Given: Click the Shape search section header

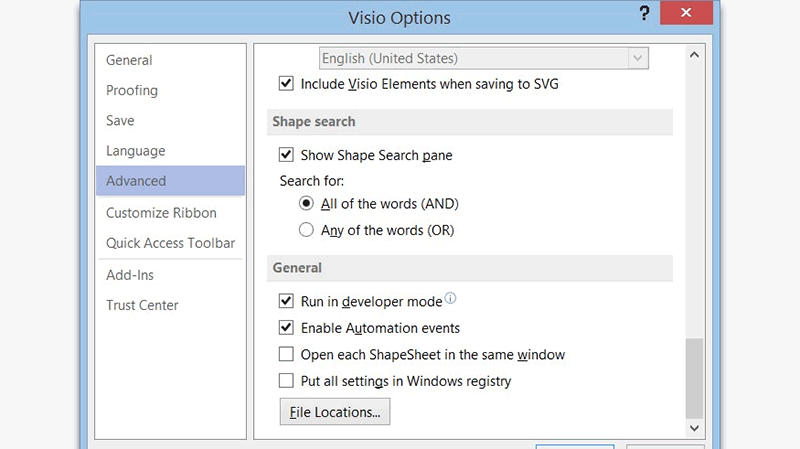Looking at the screenshot, I should pyautogui.click(x=469, y=121).
